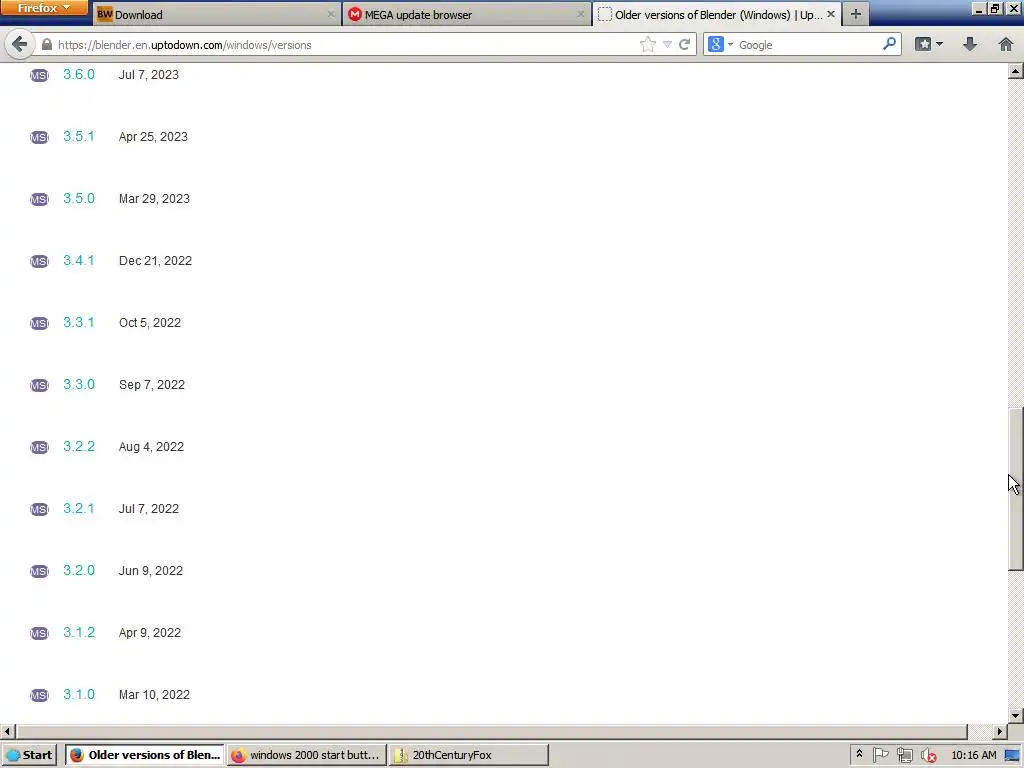Expand the bookmarks button dropdown arrow
The width and height of the screenshot is (1024, 768).
pos(939,44)
